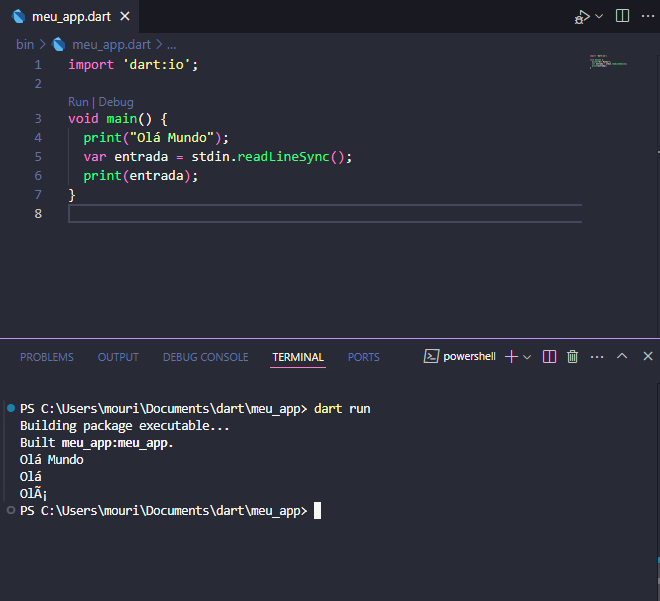This screenshot has height=601, width=660.
Task: Click the powershell terminal label
Action: pos(469,356)
